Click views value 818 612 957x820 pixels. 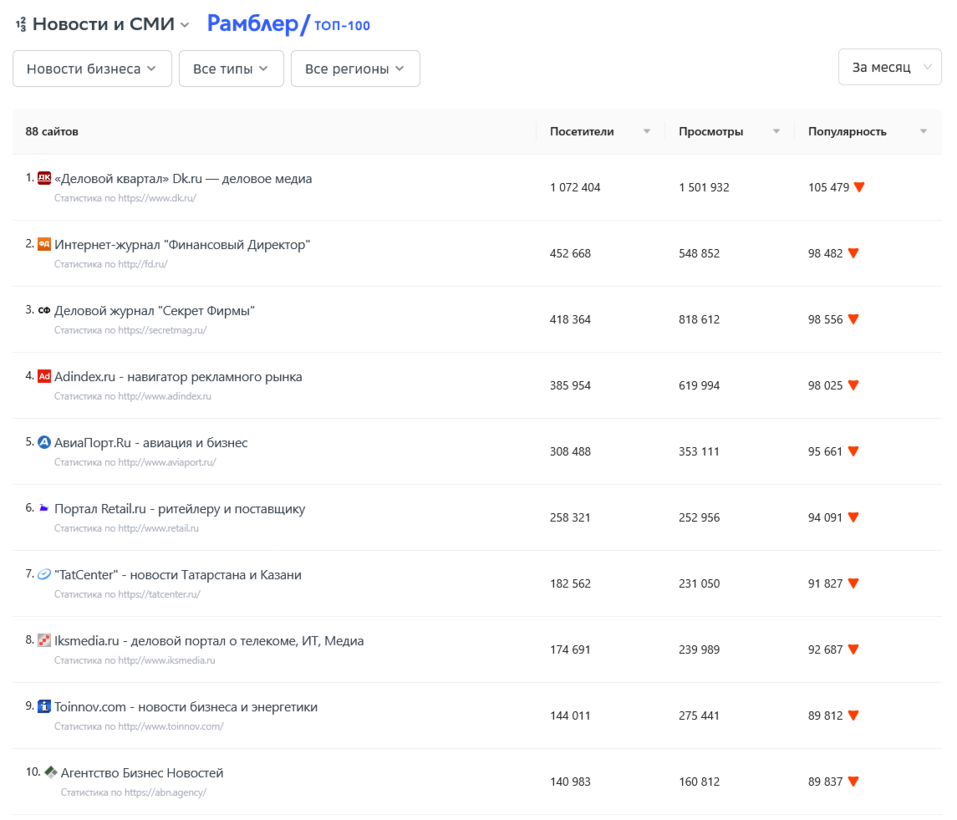tap(699, 319)
